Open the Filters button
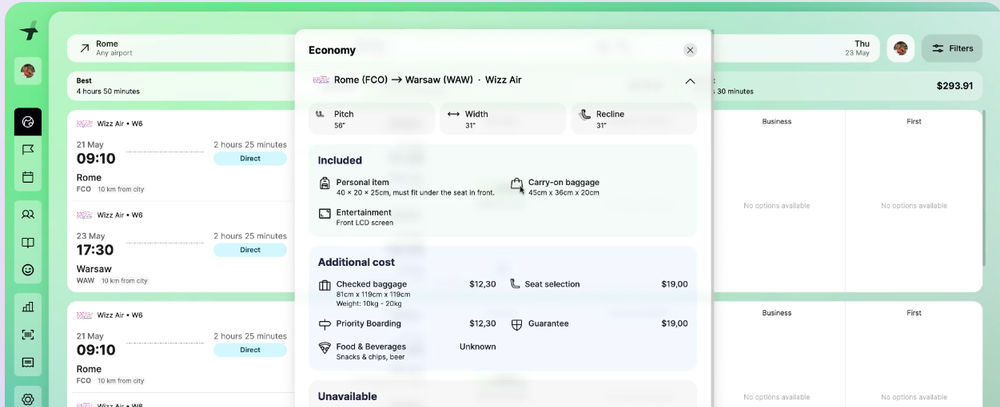Screen dimensions: 1000x407 pyautogui.click(x=952, y=48)
